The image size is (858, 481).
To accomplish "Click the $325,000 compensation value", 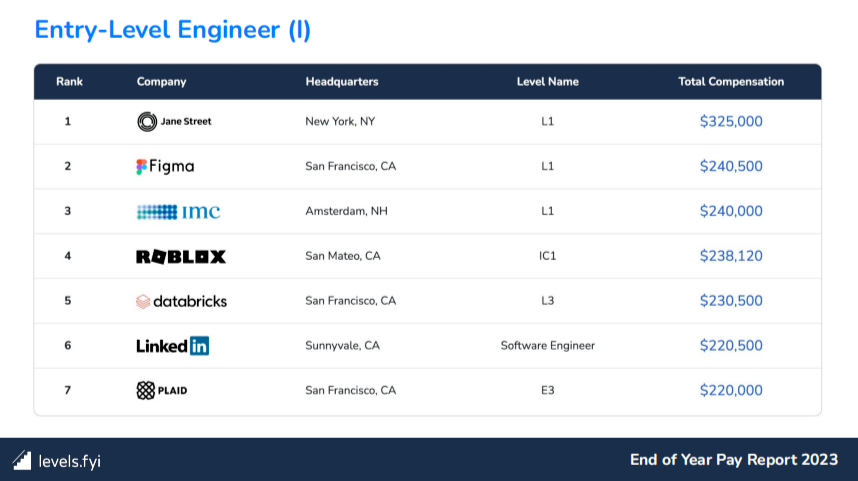I will [731, 122].
